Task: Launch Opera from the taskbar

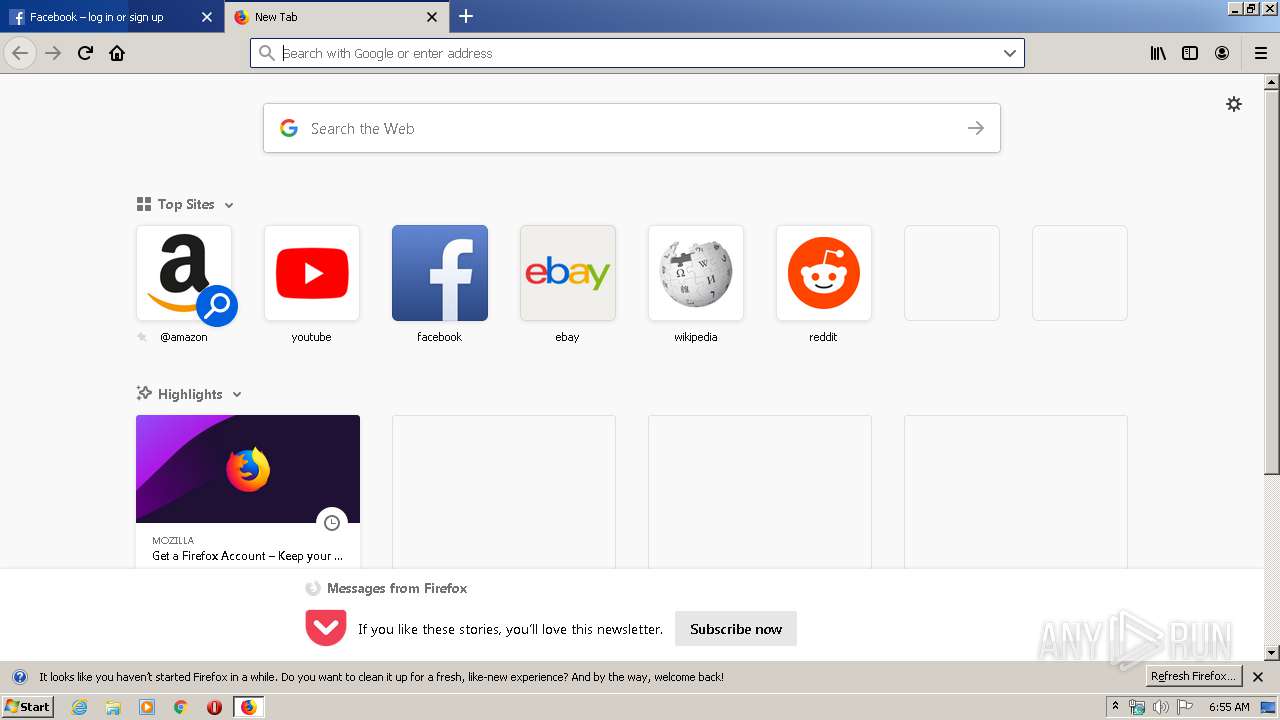Action: pos(214,707)
